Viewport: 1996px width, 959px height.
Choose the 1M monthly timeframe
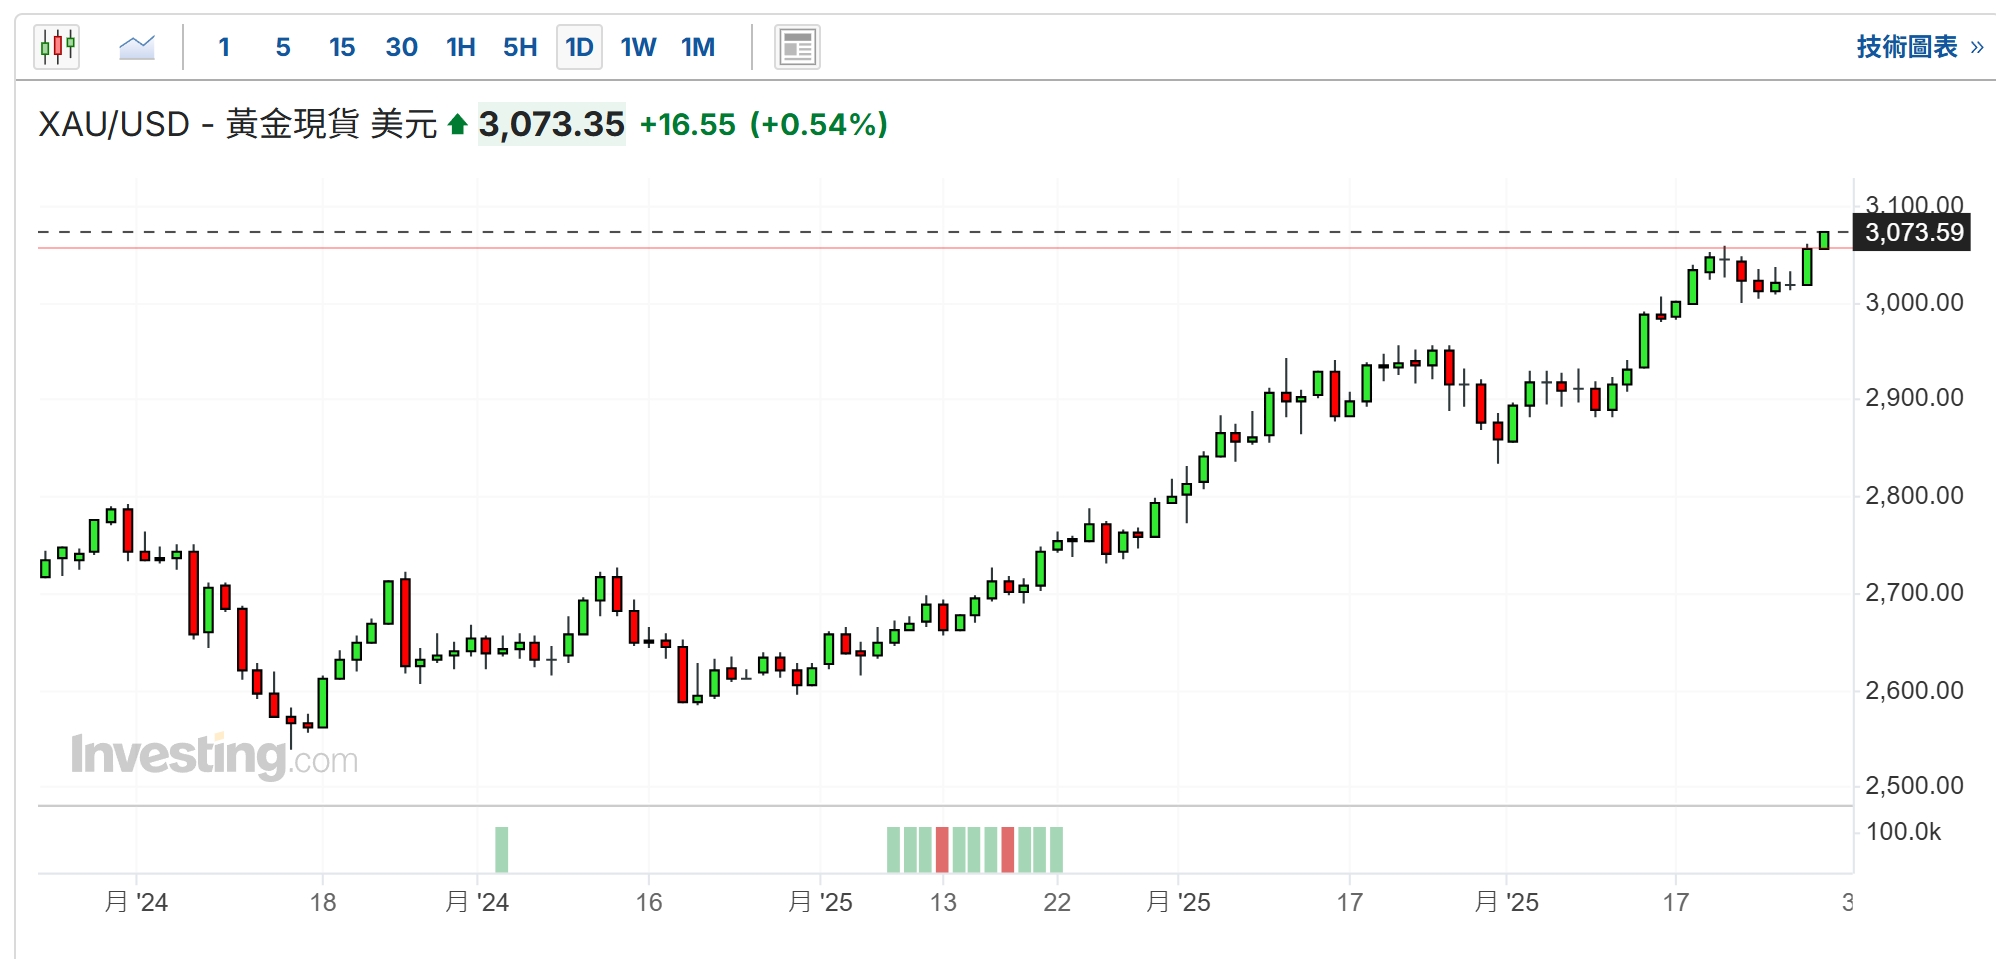point(698,47)
